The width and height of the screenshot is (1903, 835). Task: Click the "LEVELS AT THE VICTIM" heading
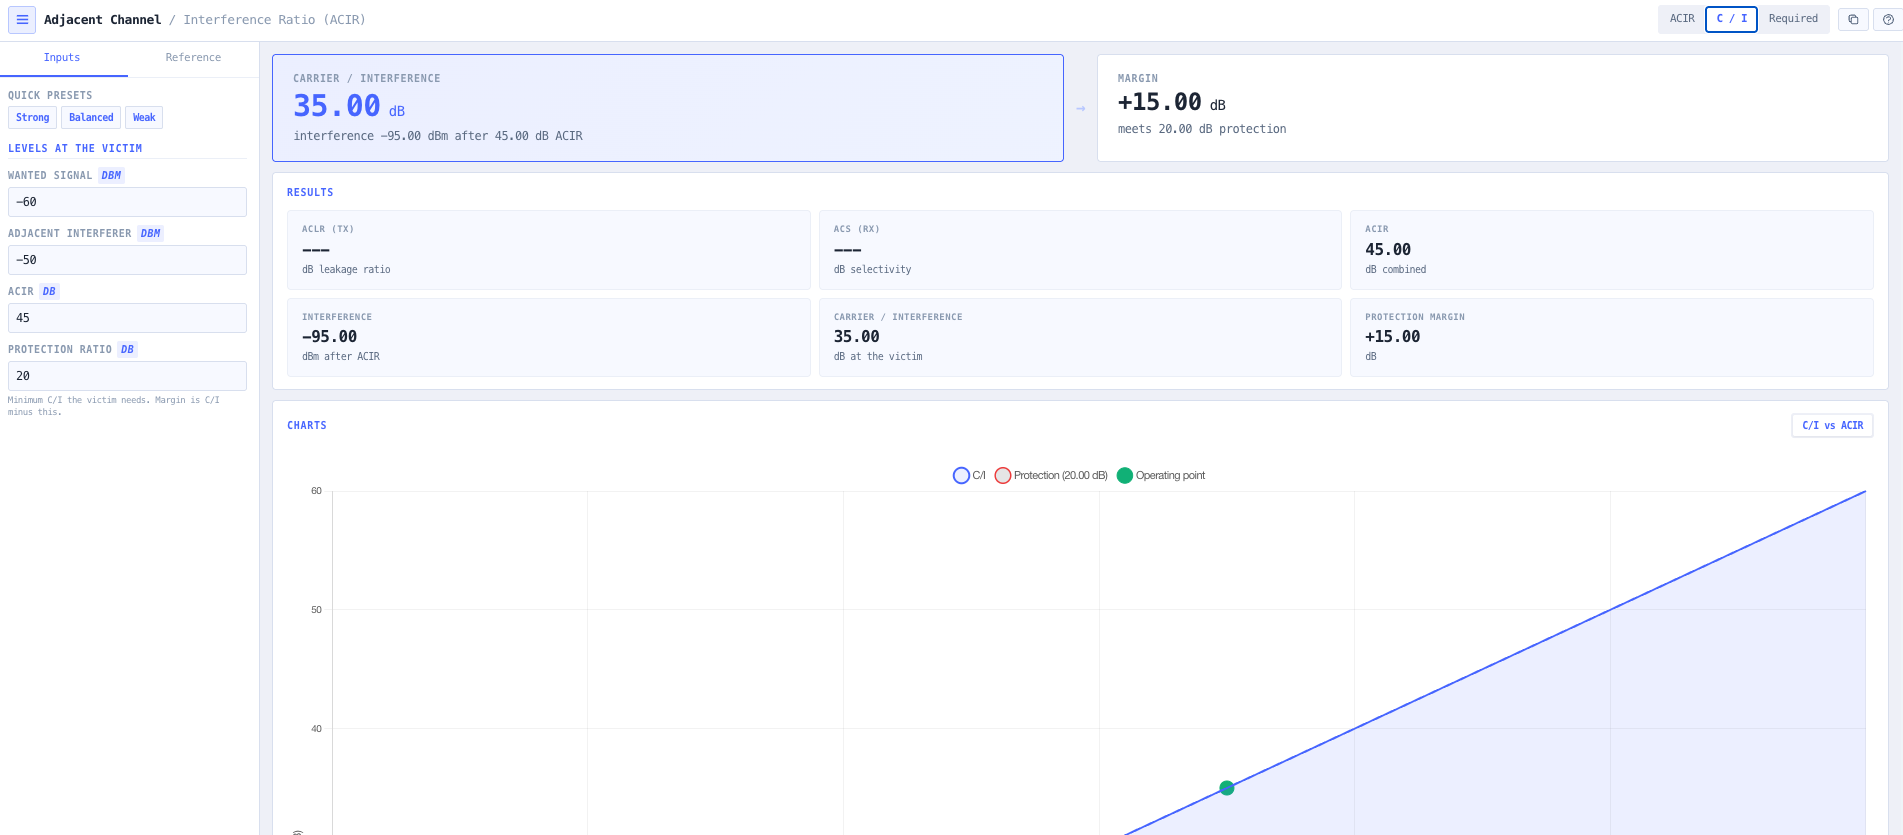pyautogui.click(x=75, y=149)
